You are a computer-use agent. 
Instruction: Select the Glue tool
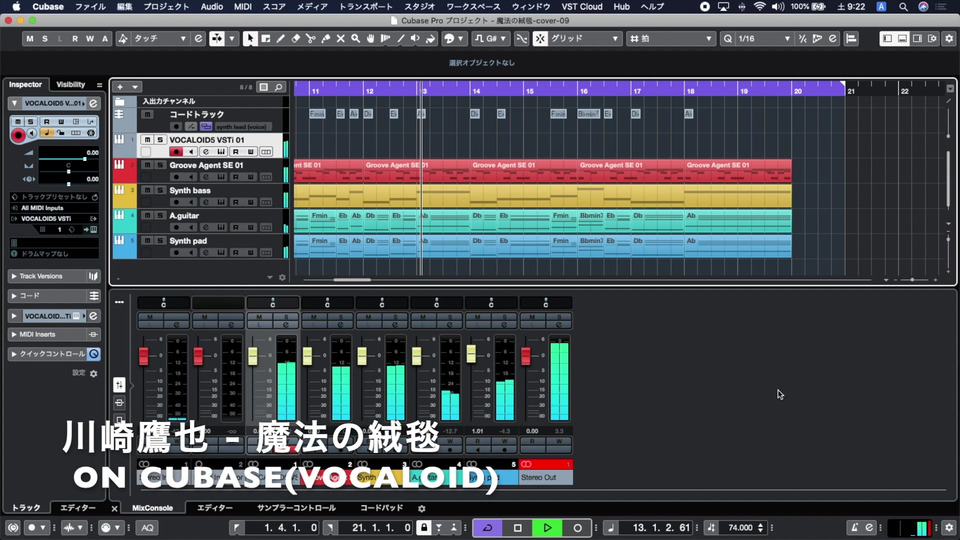[326, 39]
